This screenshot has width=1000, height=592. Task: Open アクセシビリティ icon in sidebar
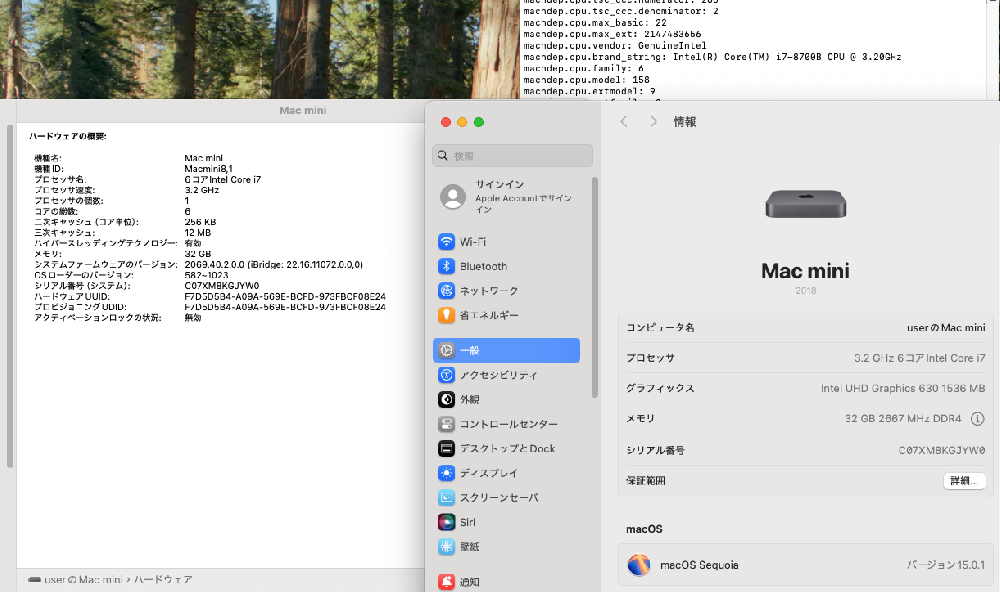click(446, 375)
